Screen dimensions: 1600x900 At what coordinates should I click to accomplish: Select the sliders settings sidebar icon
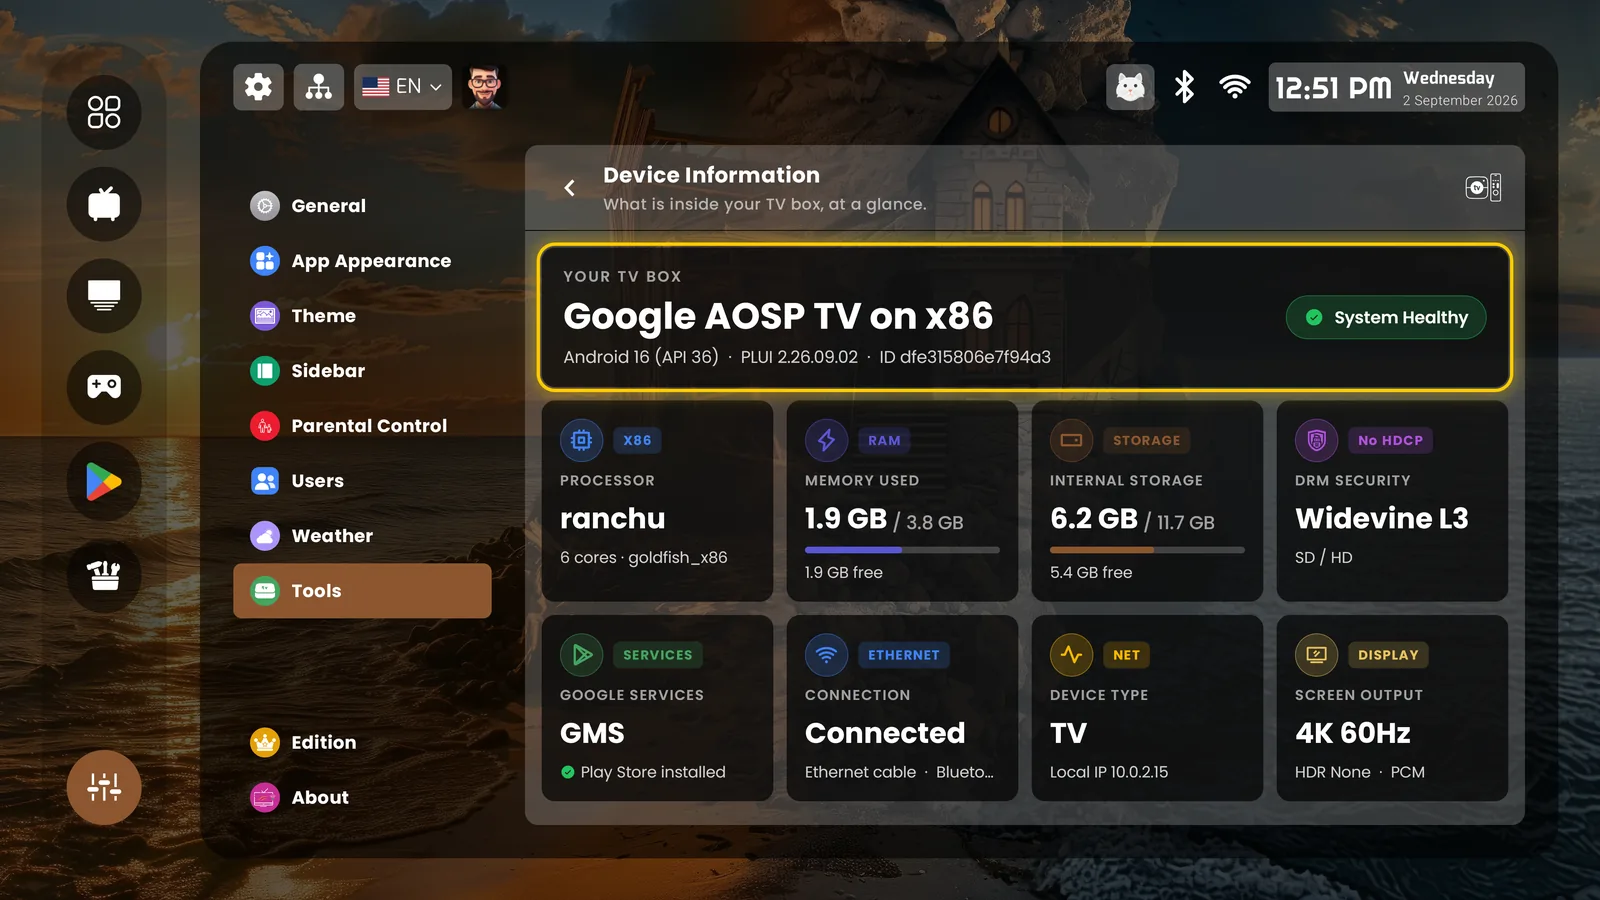pos(104,787)
